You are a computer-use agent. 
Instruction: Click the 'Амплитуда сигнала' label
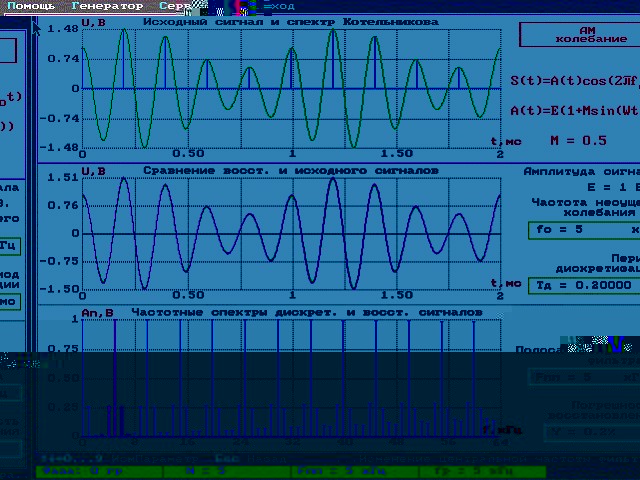582,172
